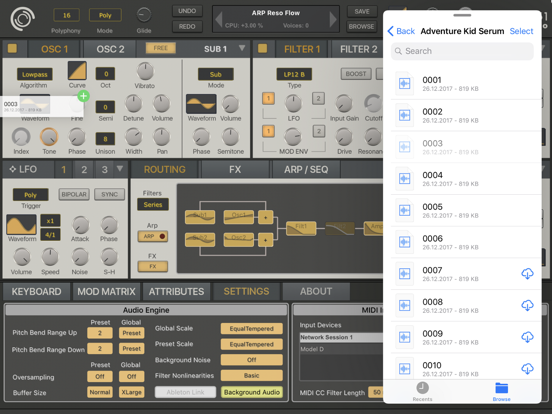Image resolution: width=552 pixels, height=414 pixels.
Task: Select previous preset with left arrow
Action: coord(219,19)
